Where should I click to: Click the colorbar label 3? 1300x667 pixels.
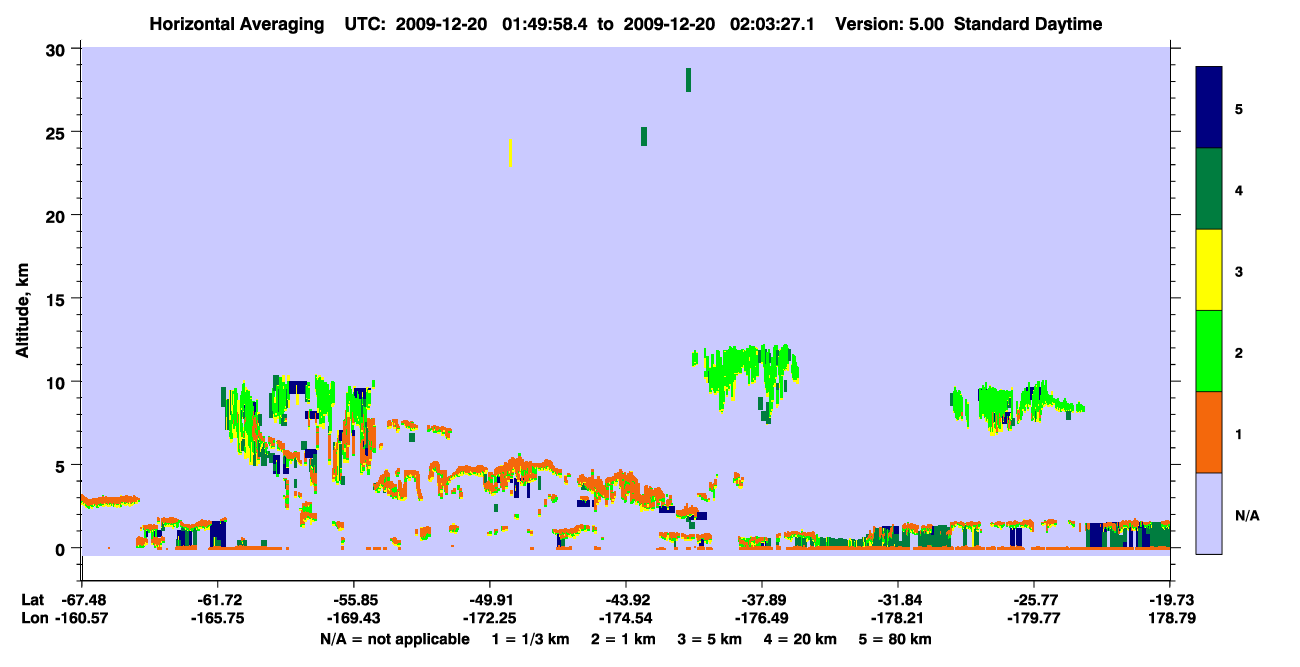[1239, 271]
